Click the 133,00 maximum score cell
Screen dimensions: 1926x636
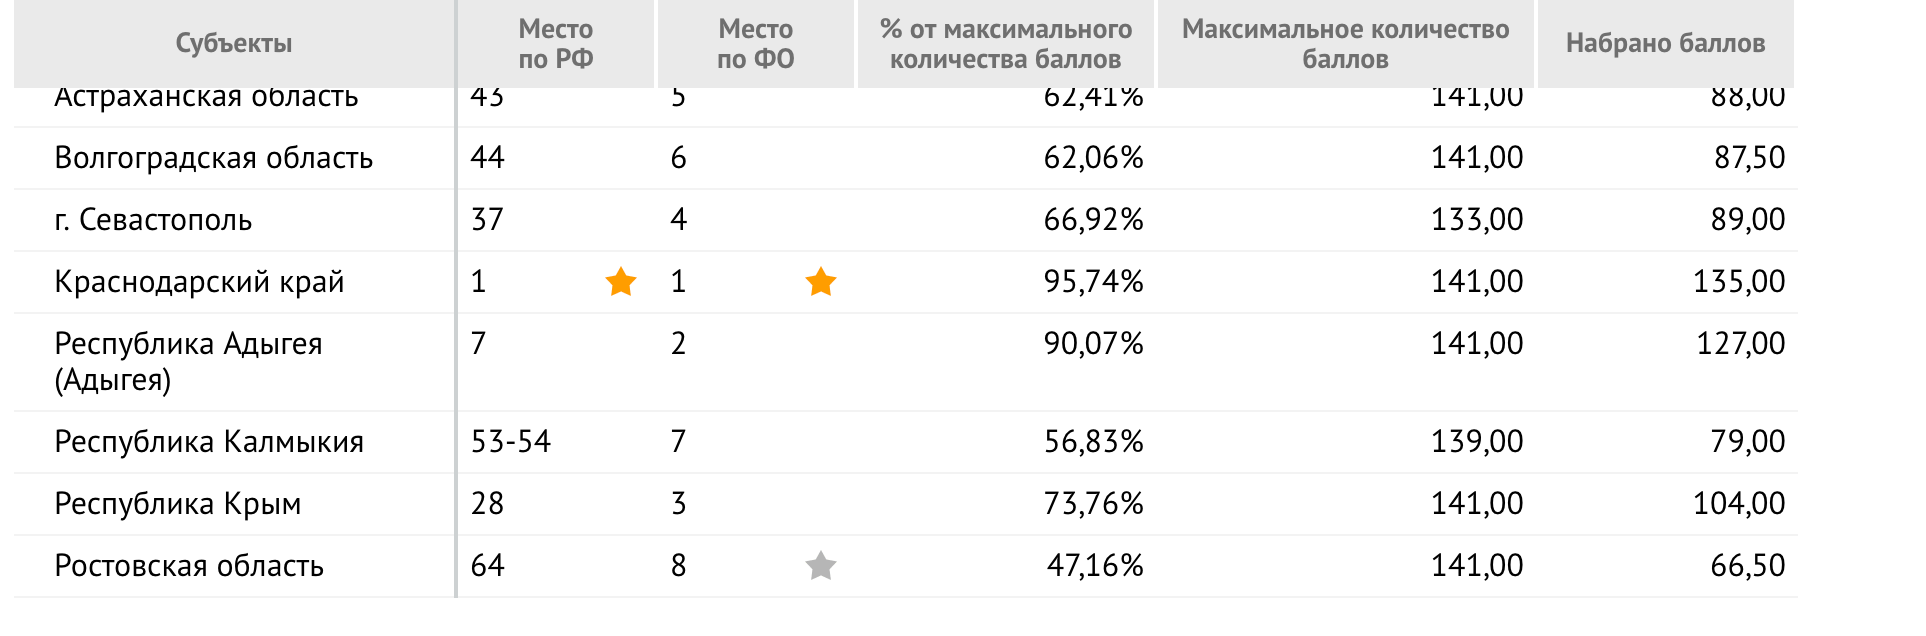[1477, 220]
